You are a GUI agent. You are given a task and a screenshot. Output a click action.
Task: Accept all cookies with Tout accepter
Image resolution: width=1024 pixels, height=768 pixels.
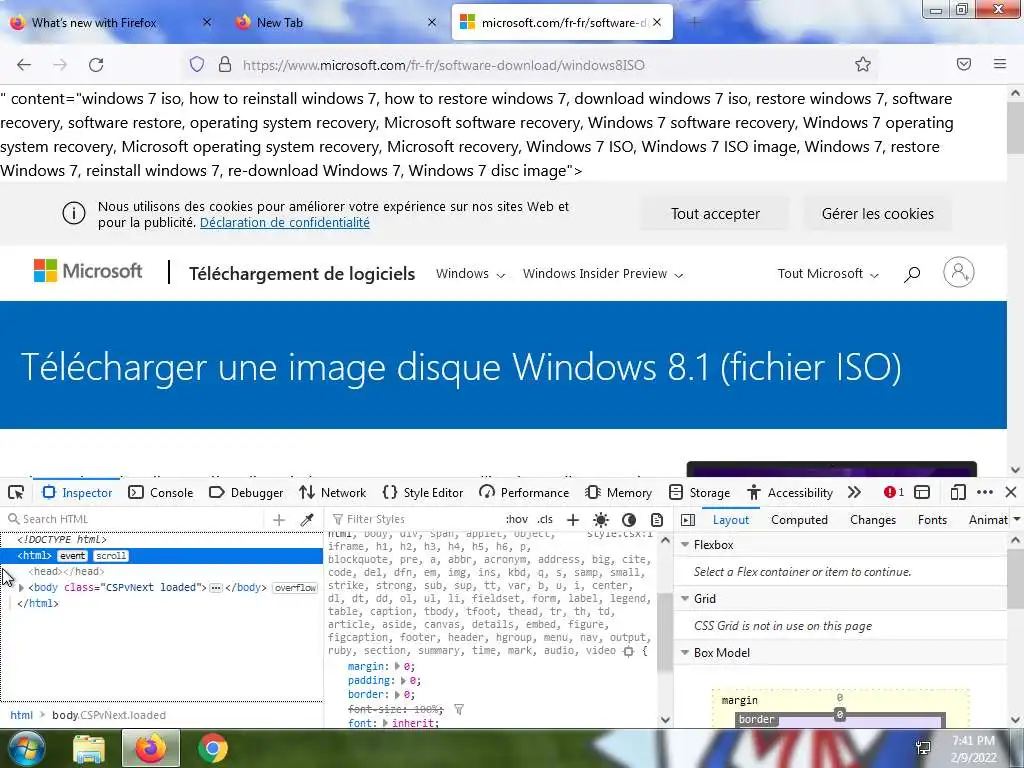tap(715, 214)
